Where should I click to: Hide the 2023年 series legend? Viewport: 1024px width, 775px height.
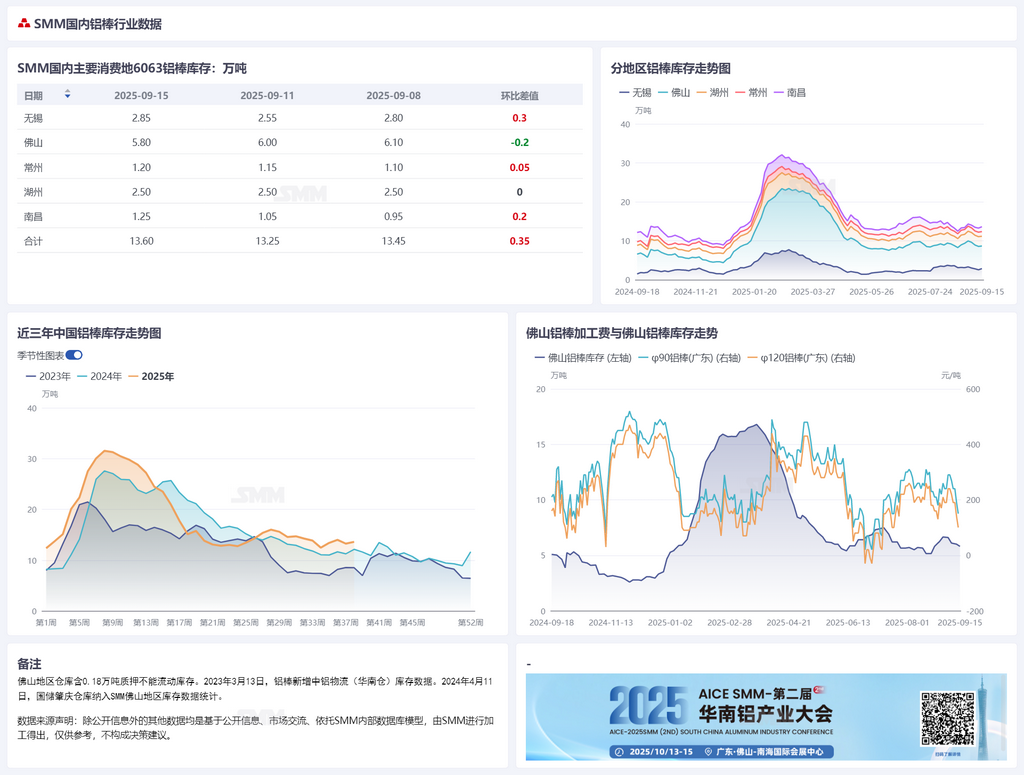click(48, 376)
